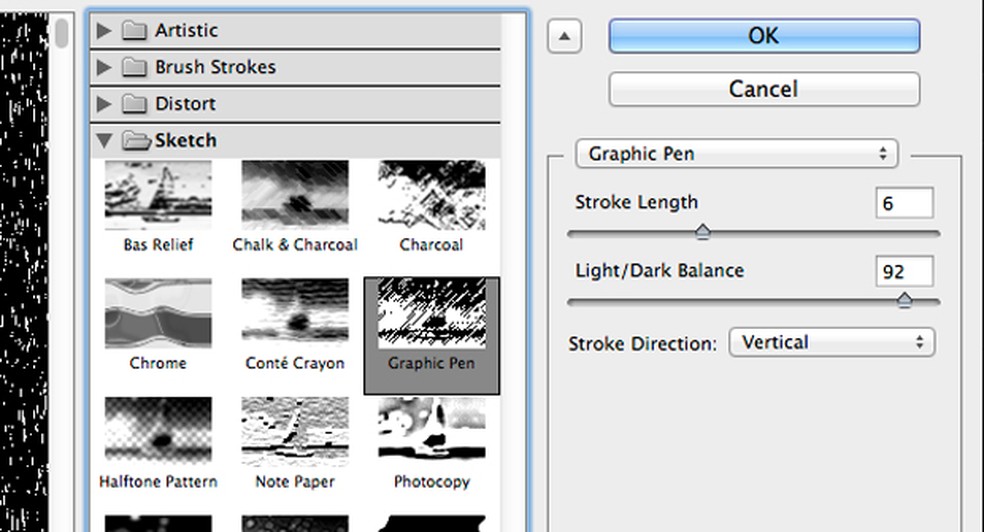Collapse the Sketch filter folder
Screen dimensions: 984x532
point(104,141)
